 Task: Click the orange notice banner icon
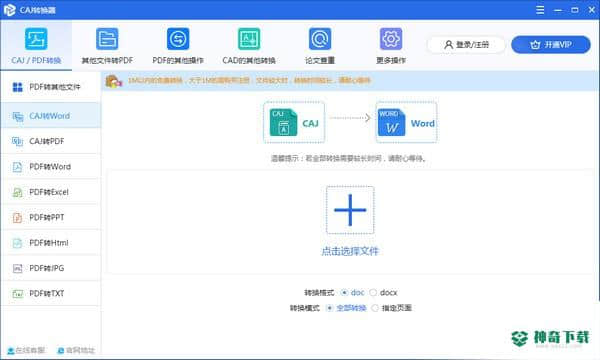click(x=114, y=81)
